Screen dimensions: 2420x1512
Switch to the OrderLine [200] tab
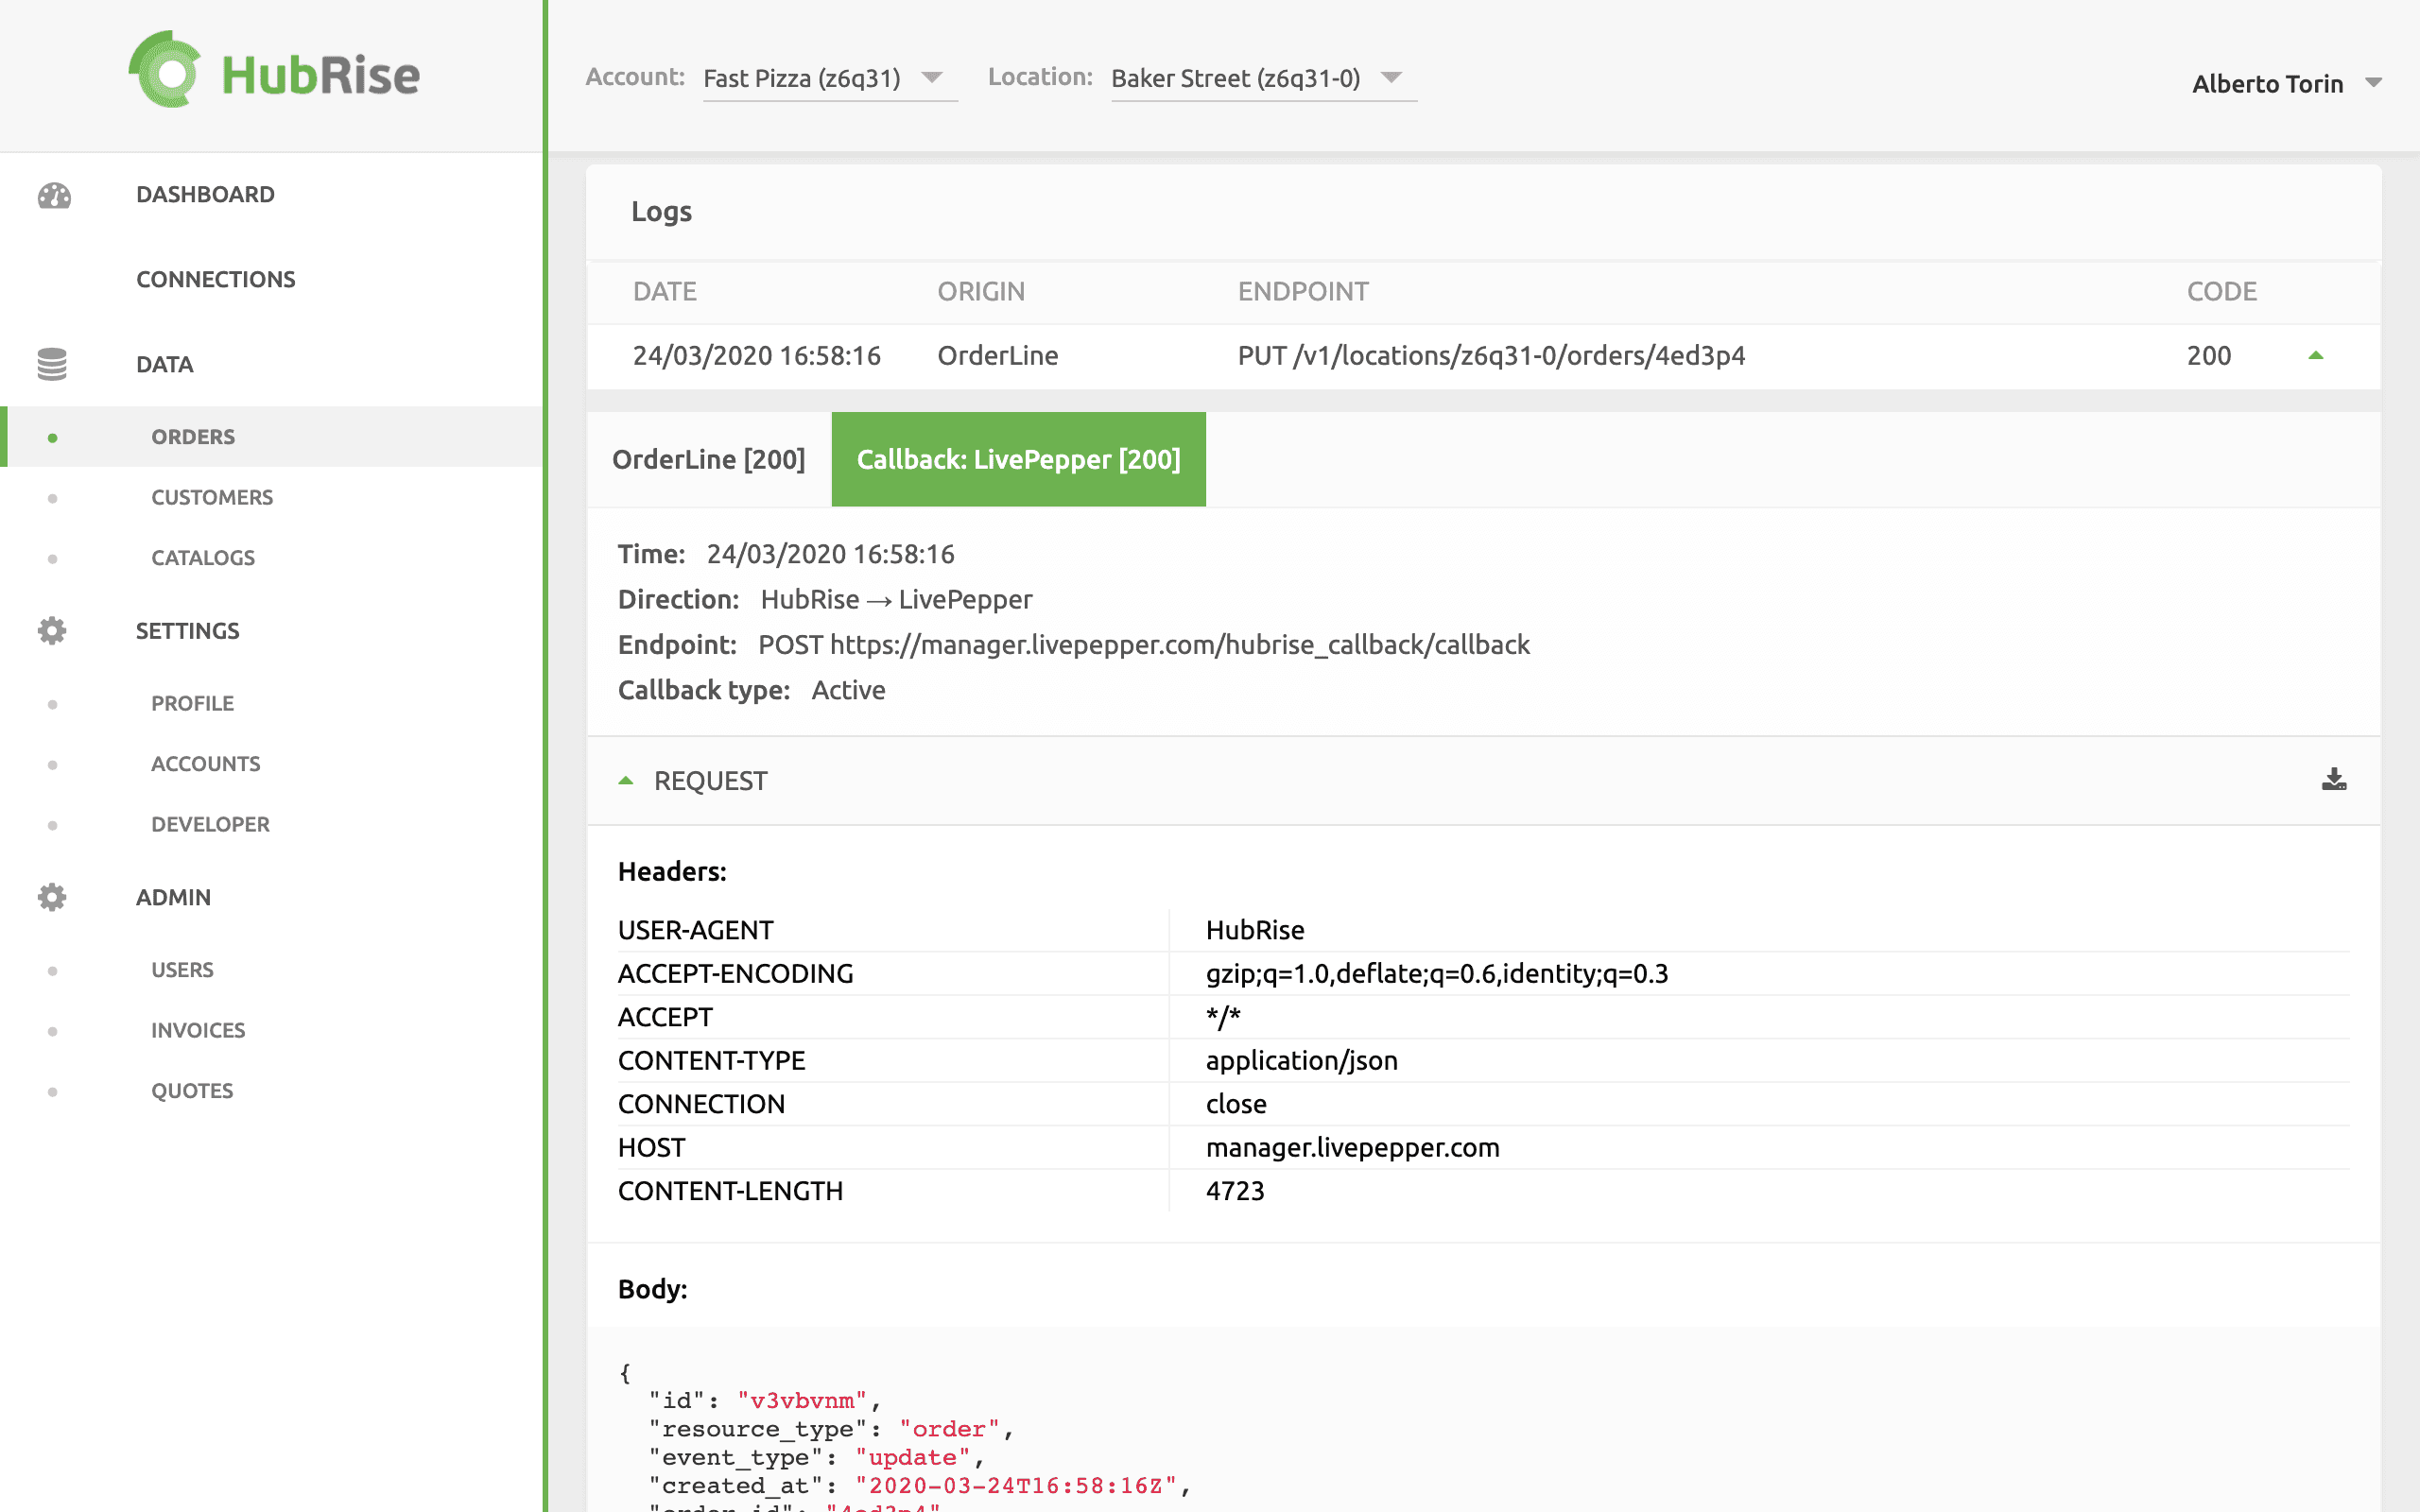[x=709, y=459]
